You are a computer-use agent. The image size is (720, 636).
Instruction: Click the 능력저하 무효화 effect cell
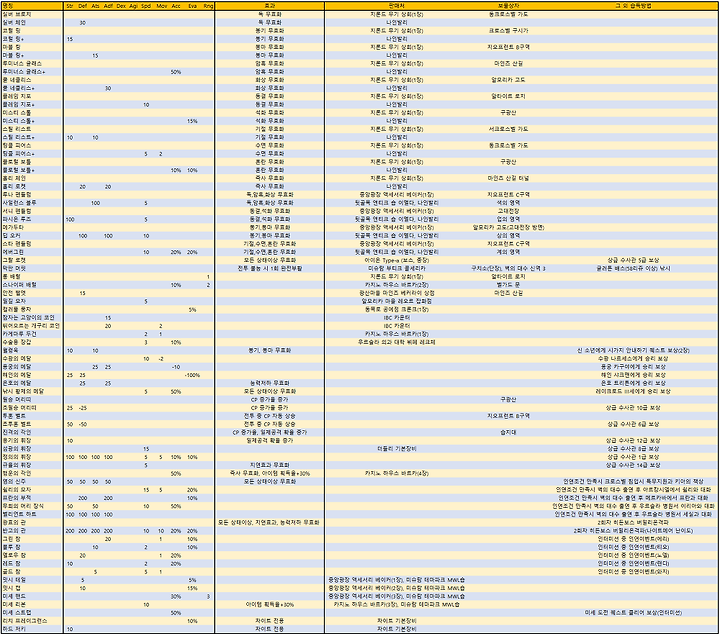270,383
